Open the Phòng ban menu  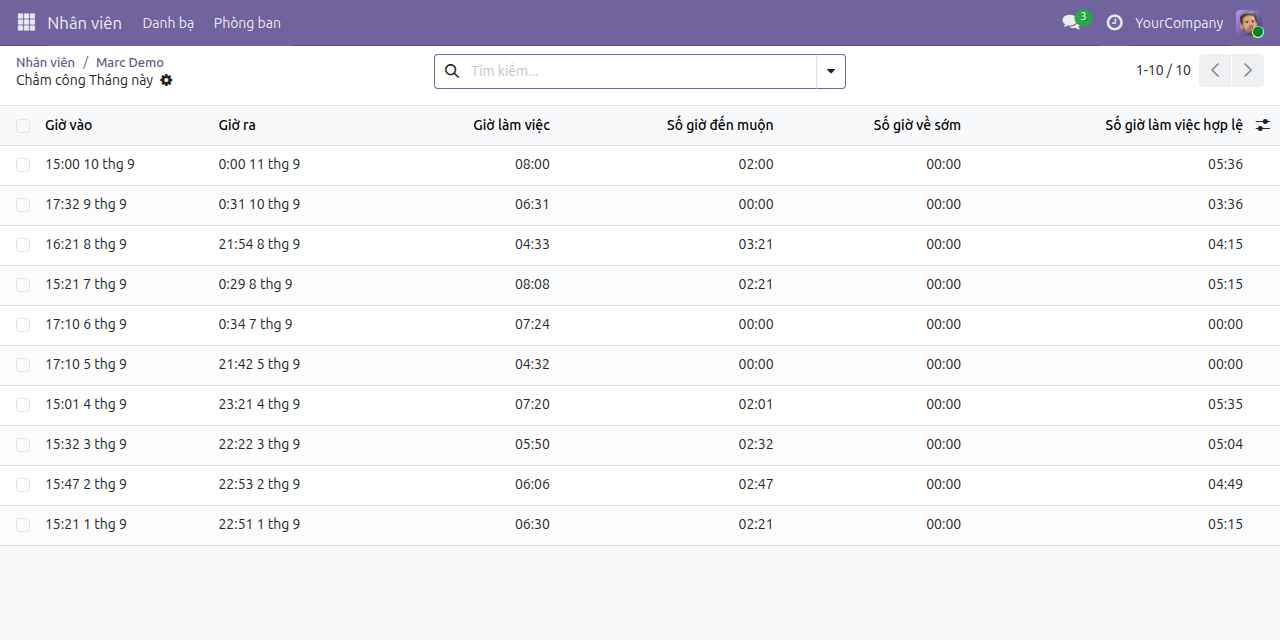247,22
